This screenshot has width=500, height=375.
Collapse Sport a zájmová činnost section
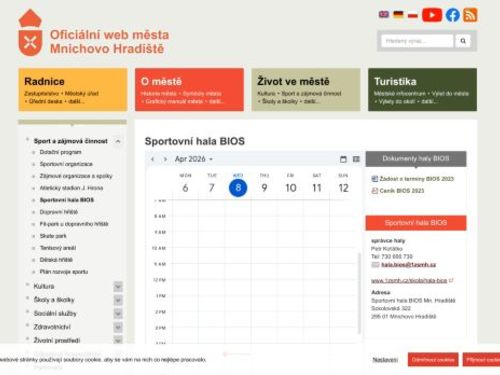tap(118, 141)
